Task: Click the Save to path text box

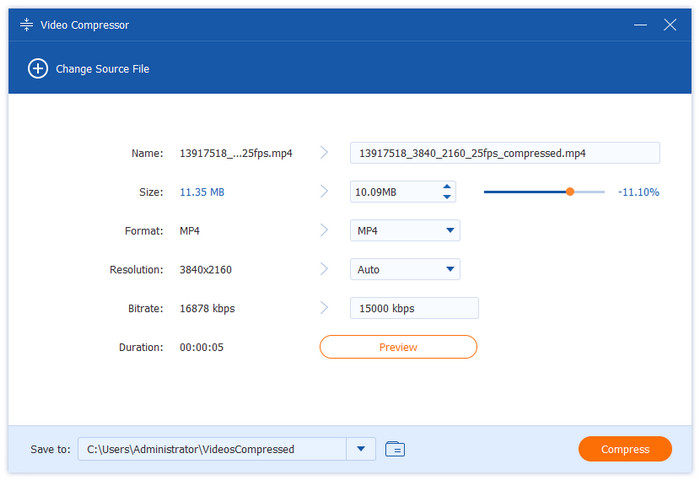Action: (212, 449)
